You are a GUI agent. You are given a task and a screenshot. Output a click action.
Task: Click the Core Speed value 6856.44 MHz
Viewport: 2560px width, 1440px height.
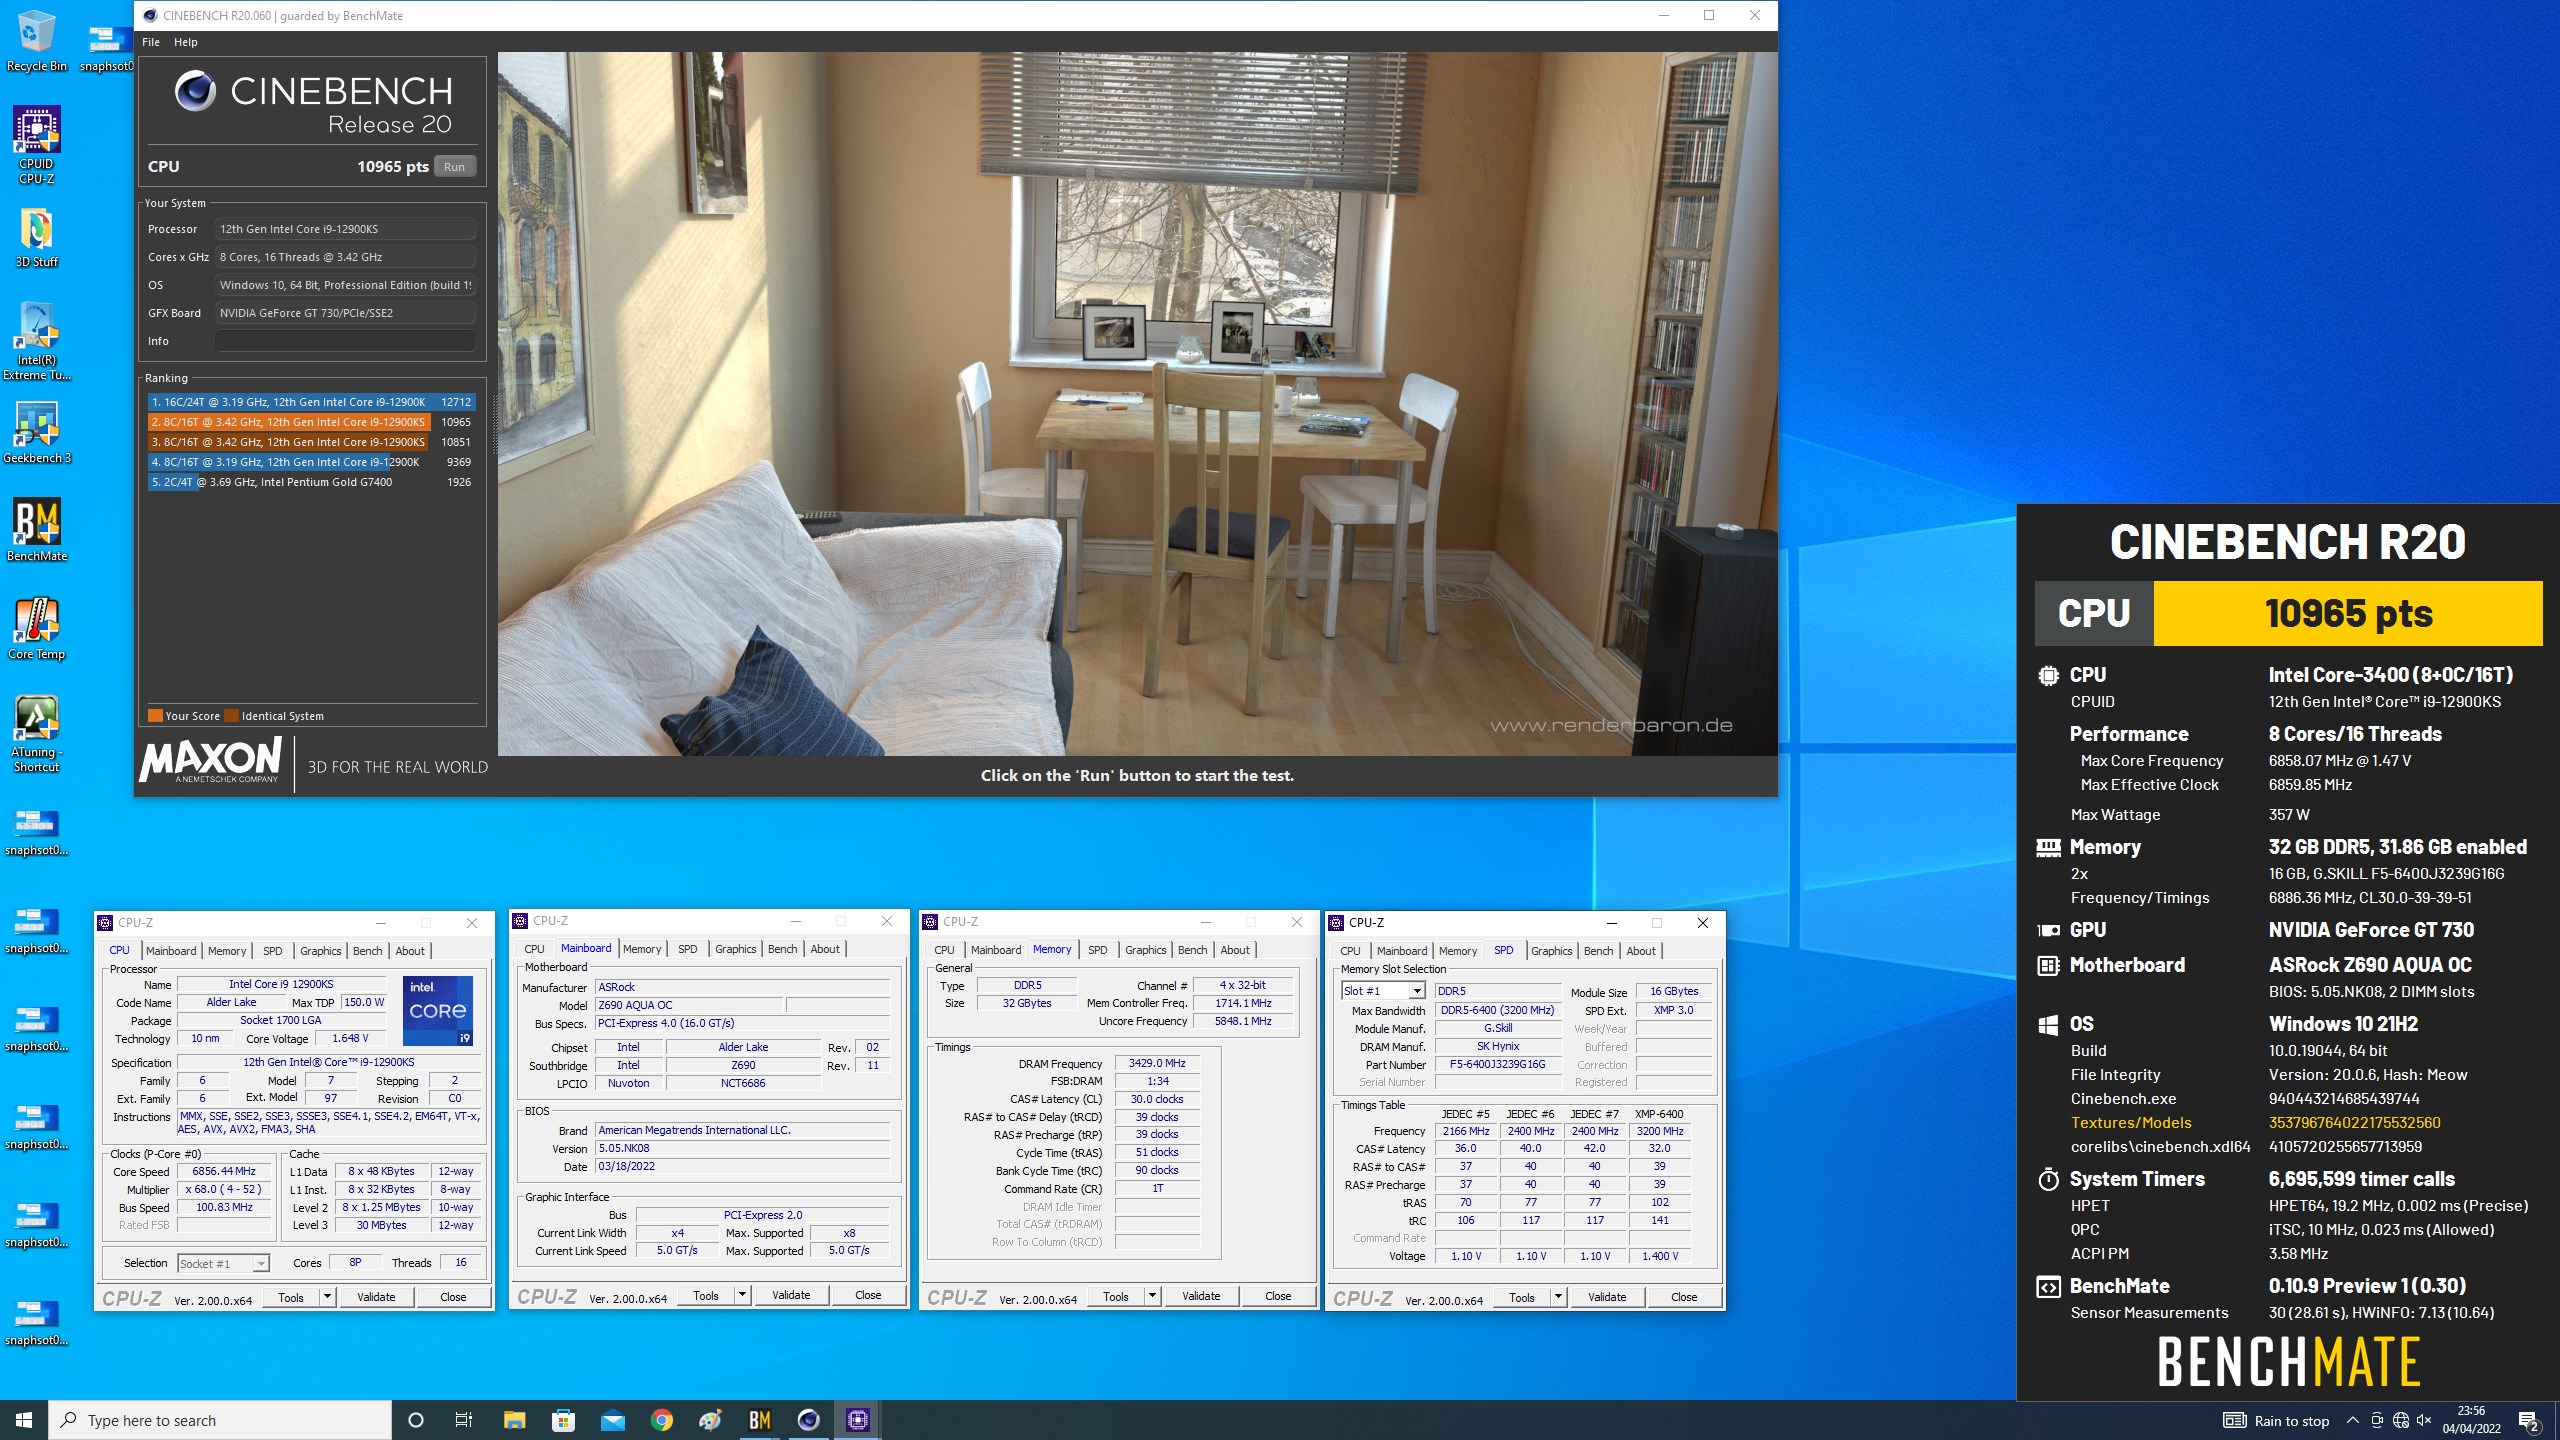pos(224,1171)
